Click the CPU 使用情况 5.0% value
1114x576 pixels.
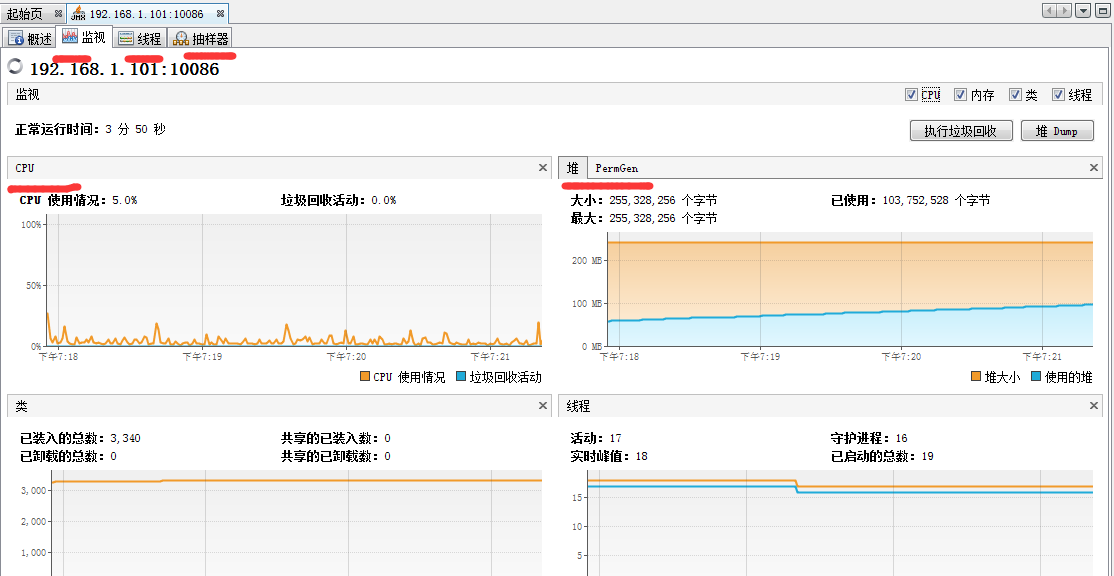pos(125,200)
